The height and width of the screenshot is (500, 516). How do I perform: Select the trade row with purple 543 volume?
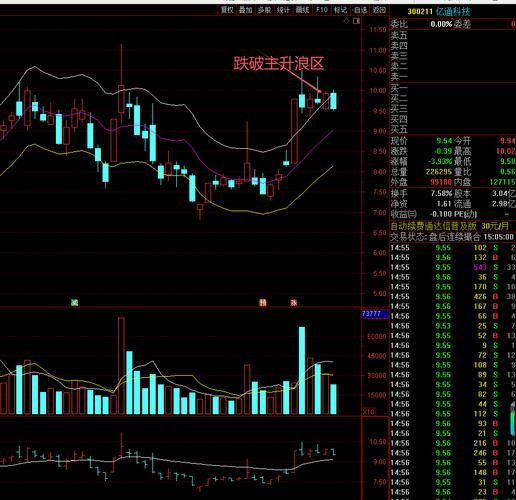click(453, 267)
